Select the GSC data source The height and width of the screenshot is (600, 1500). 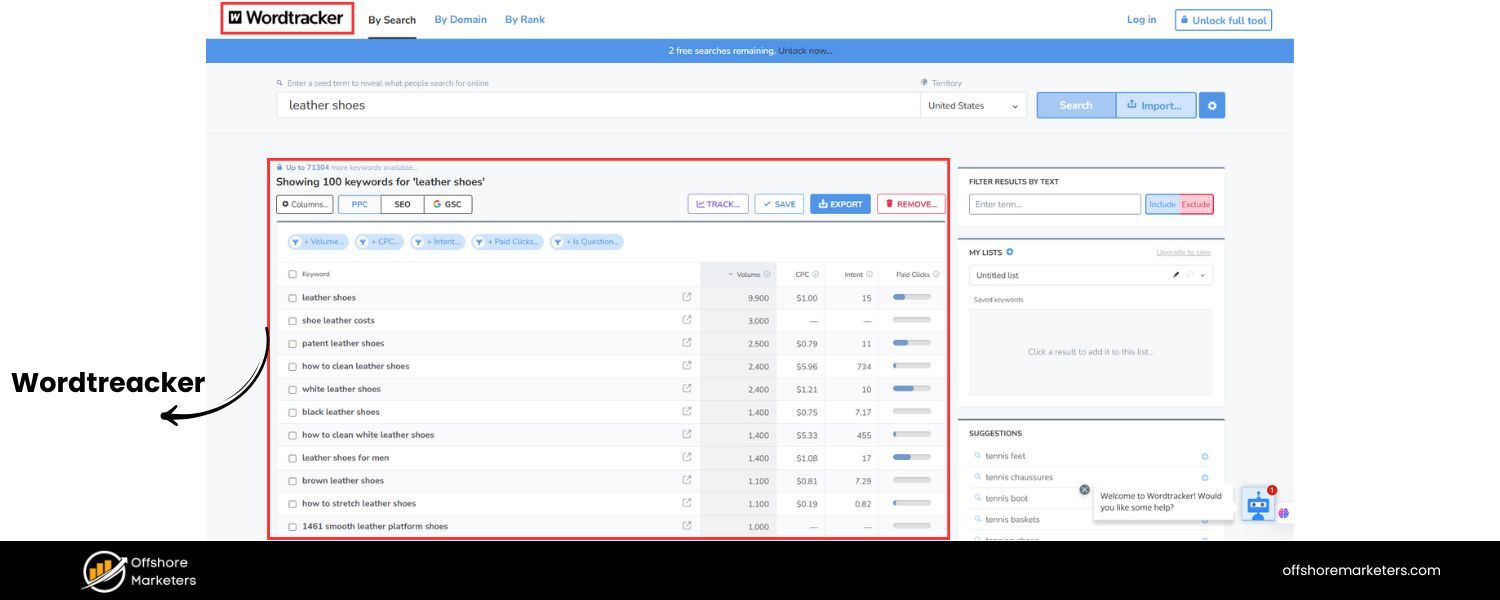click(446, 203)
